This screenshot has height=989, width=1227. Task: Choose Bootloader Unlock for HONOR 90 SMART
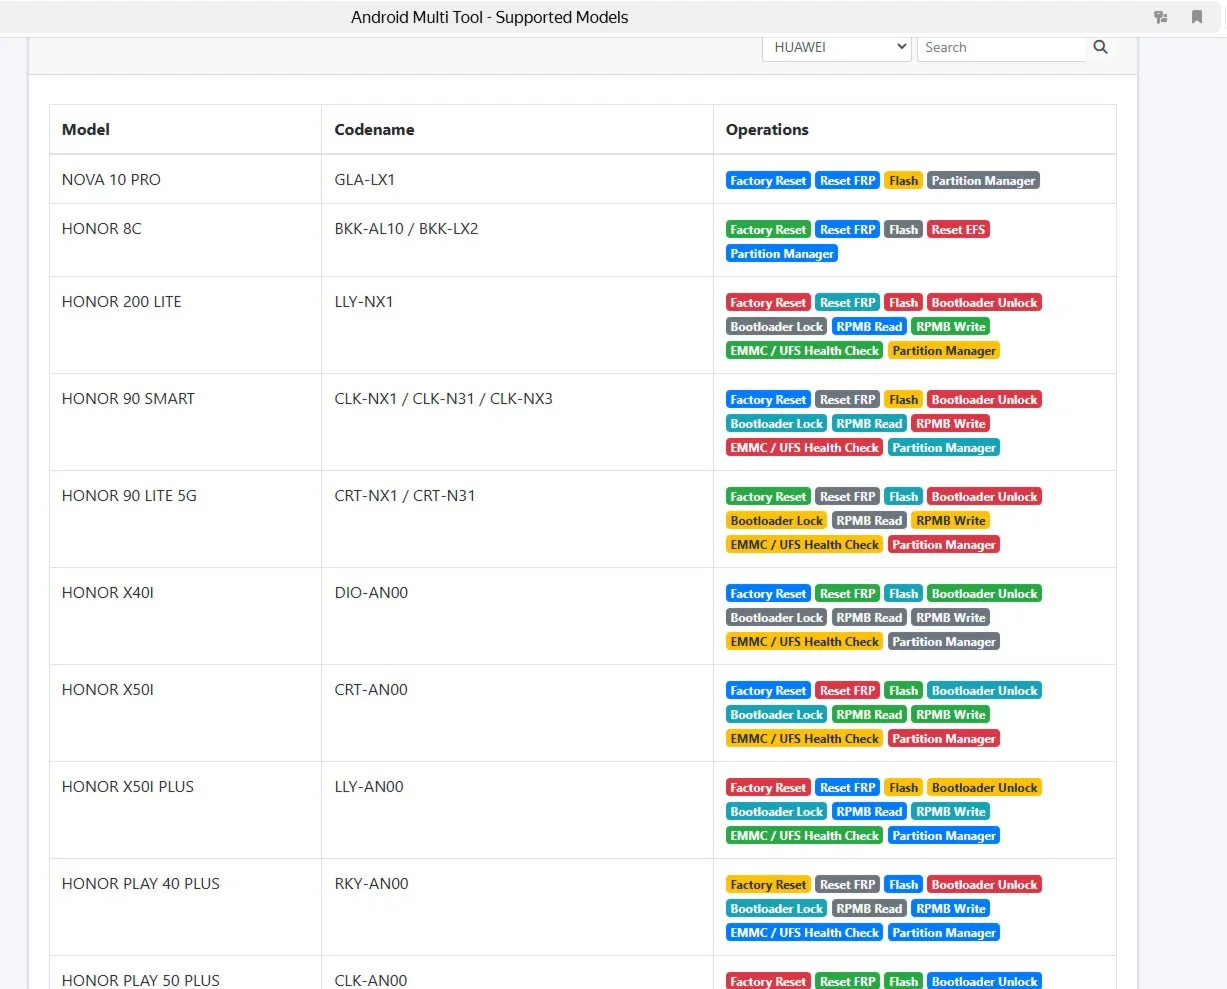click(985, 400)
